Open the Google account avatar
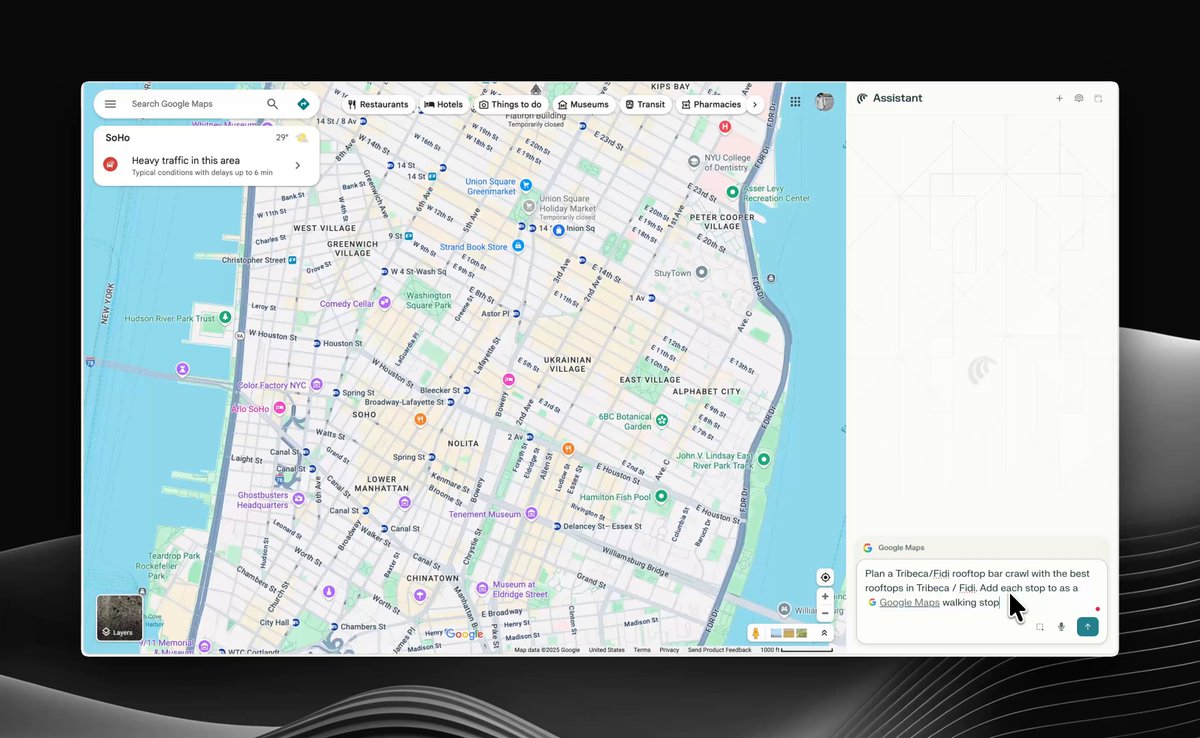The height and width of the screenshot is (738, 1200). pyautogui.click(x=824, y=102)
